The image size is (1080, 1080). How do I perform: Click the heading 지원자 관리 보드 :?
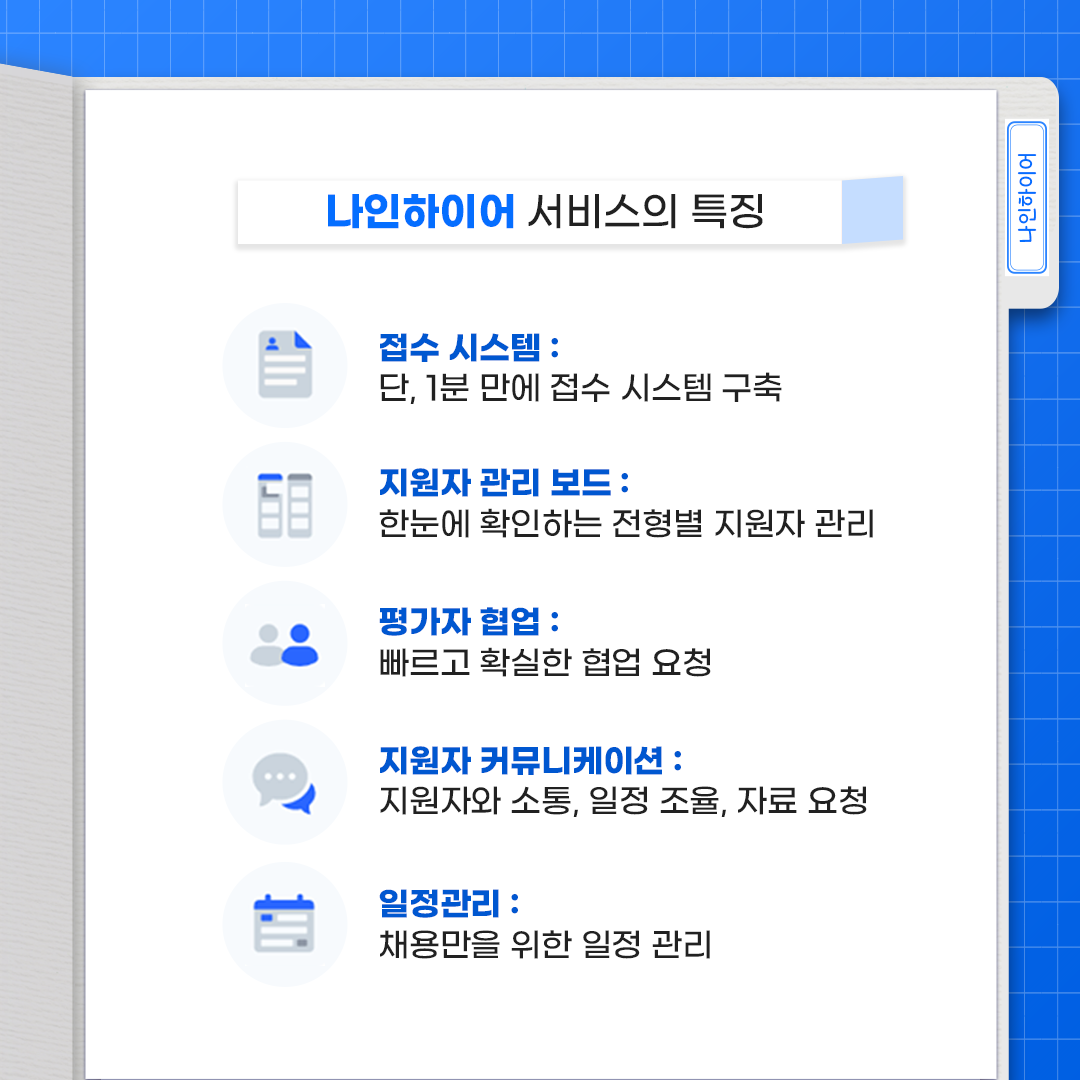504,483
